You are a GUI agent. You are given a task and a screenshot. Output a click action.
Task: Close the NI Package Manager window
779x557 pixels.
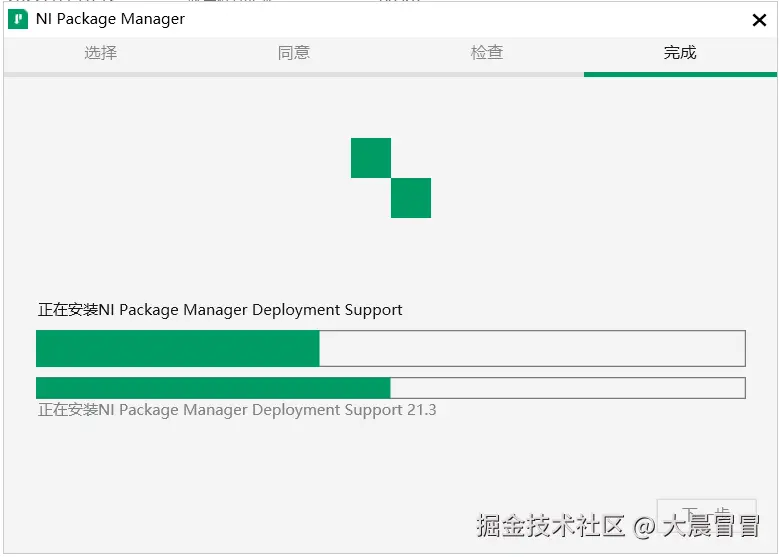coord(759,19)
